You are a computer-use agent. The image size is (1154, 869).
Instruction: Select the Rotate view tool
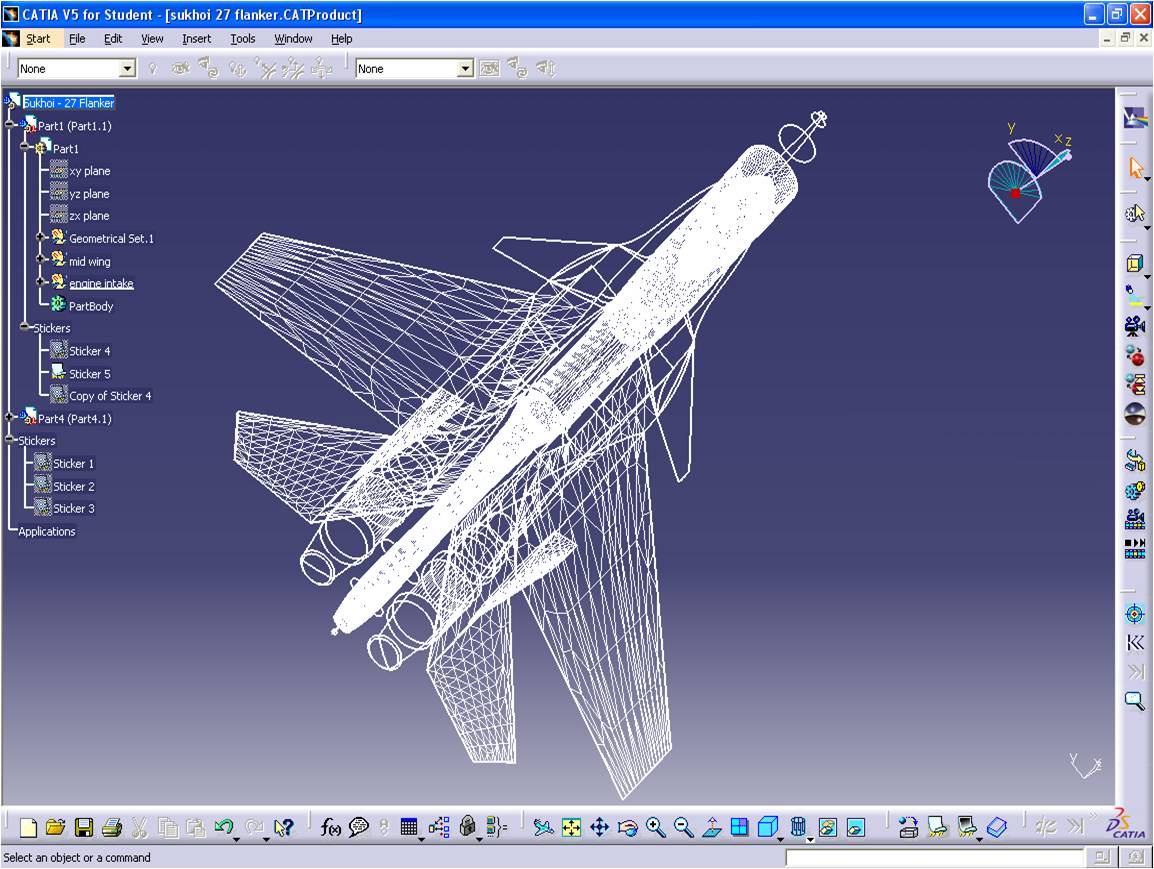click(x=628, y=828)
